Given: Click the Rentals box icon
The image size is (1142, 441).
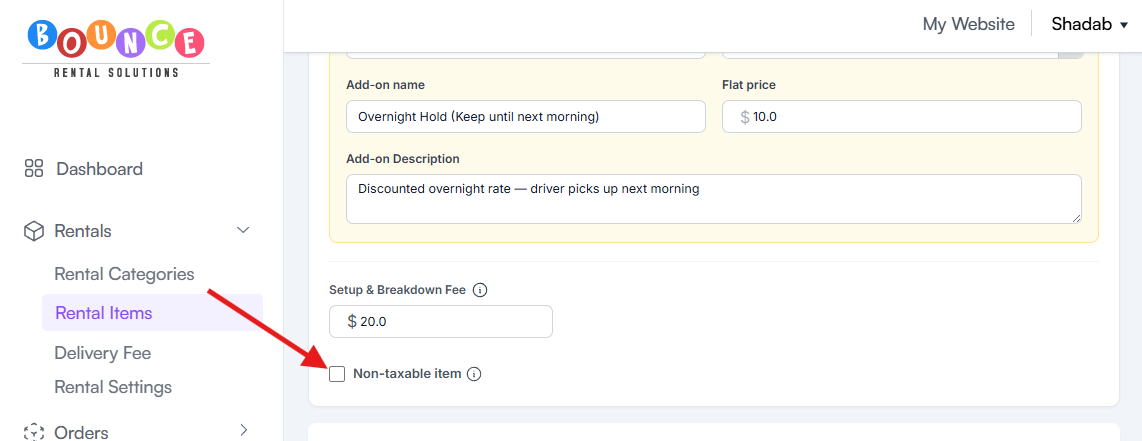Looking at the screenshot, I should click(x=34, y=231).
